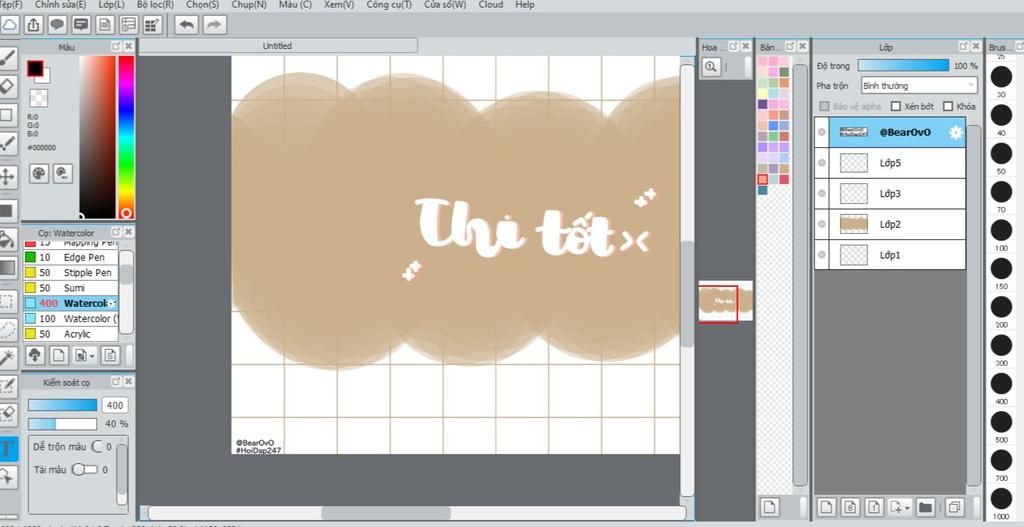This screenshot has width=1024, height=527.
Task: Click the share/export icon in the toolbar
Action: tap(34, 25)
